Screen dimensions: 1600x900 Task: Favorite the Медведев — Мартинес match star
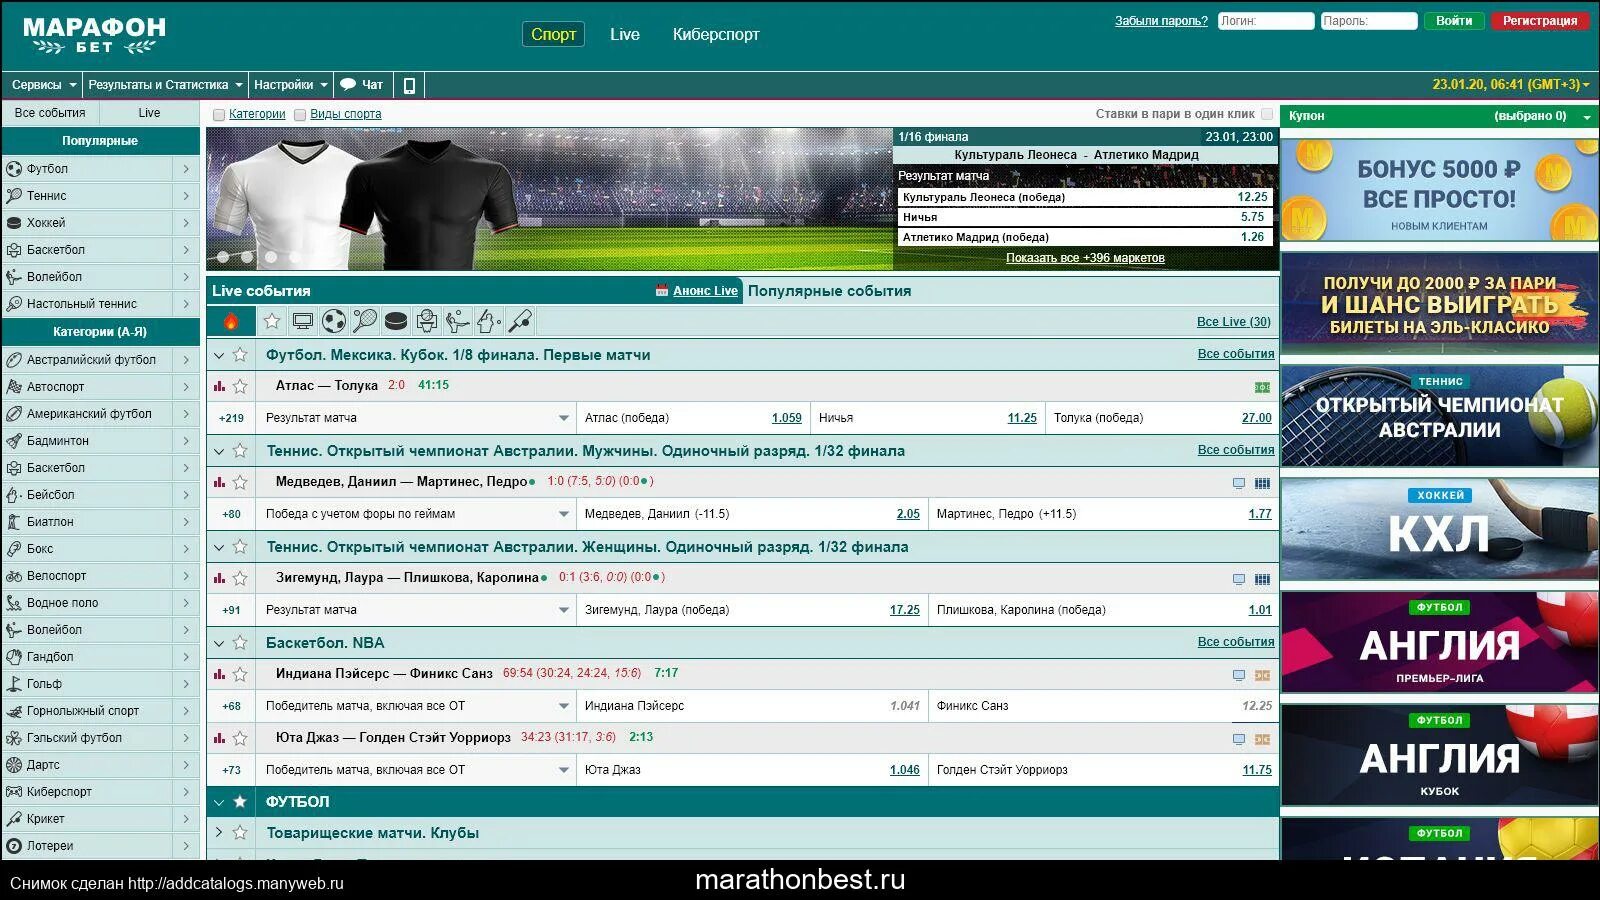[x=240, y=482]
